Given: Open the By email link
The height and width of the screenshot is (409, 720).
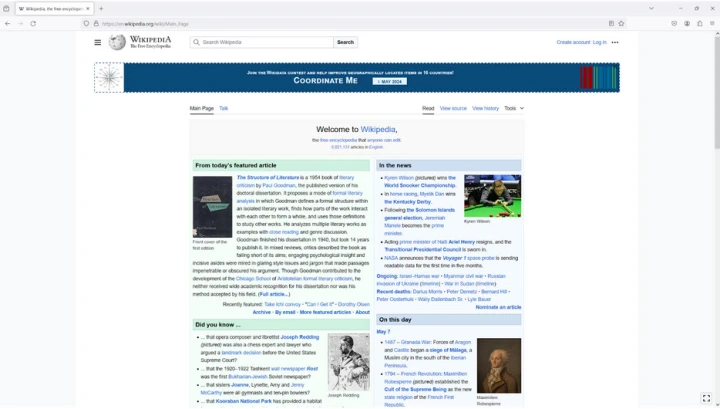Looking at the screenshot, I should [285, 312].
